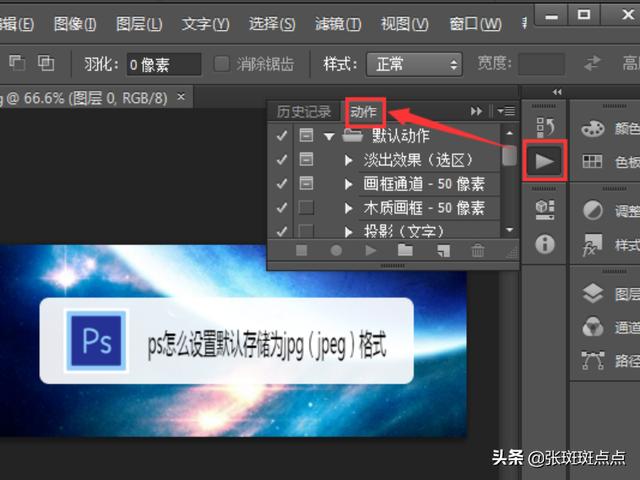The width and height of the screenshot is (640, 480).
Task: Collapse the 默认动作 action set
Action: pyautogui.click(x=329, y=136)
